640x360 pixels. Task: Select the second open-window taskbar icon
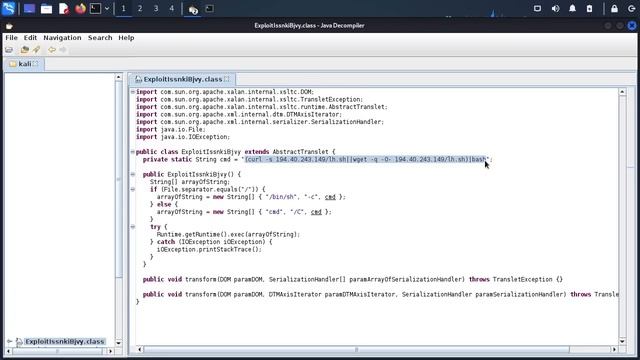click(x=209, y=9)
